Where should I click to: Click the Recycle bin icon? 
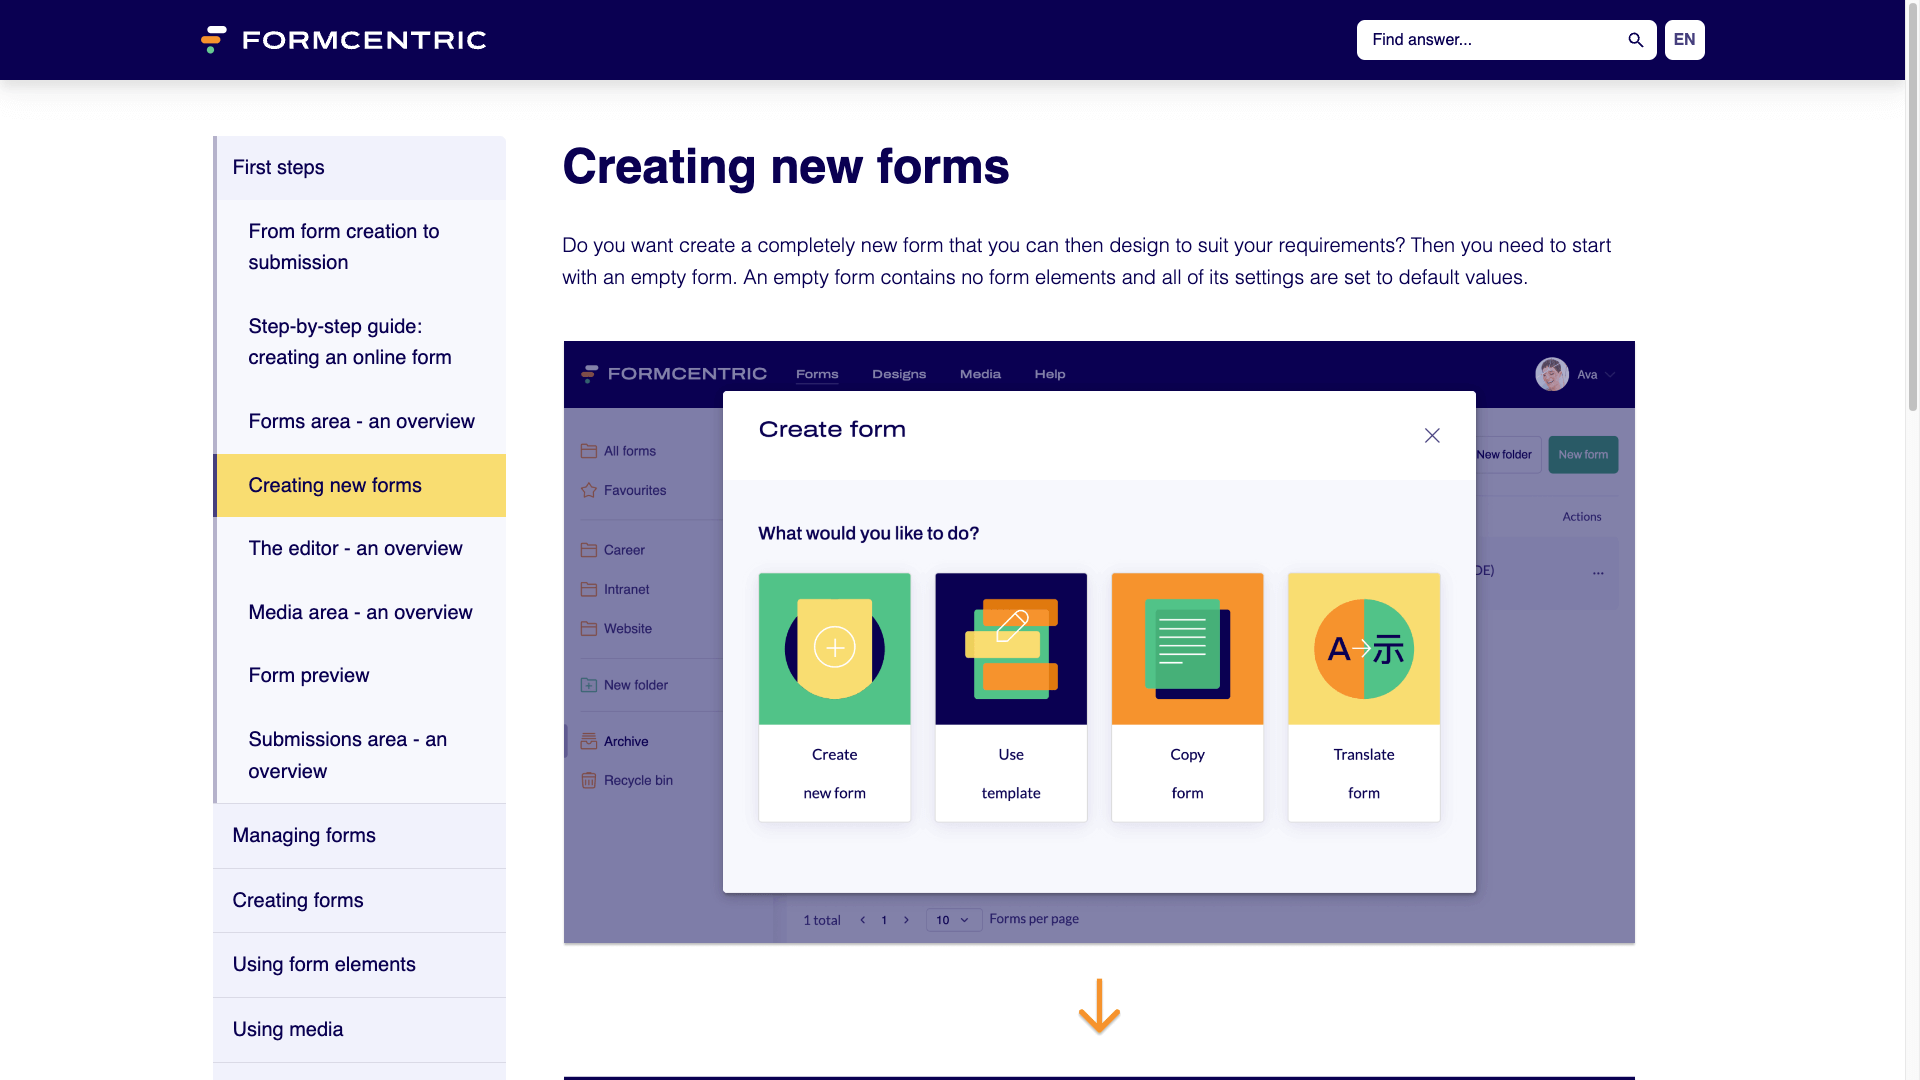589,780
